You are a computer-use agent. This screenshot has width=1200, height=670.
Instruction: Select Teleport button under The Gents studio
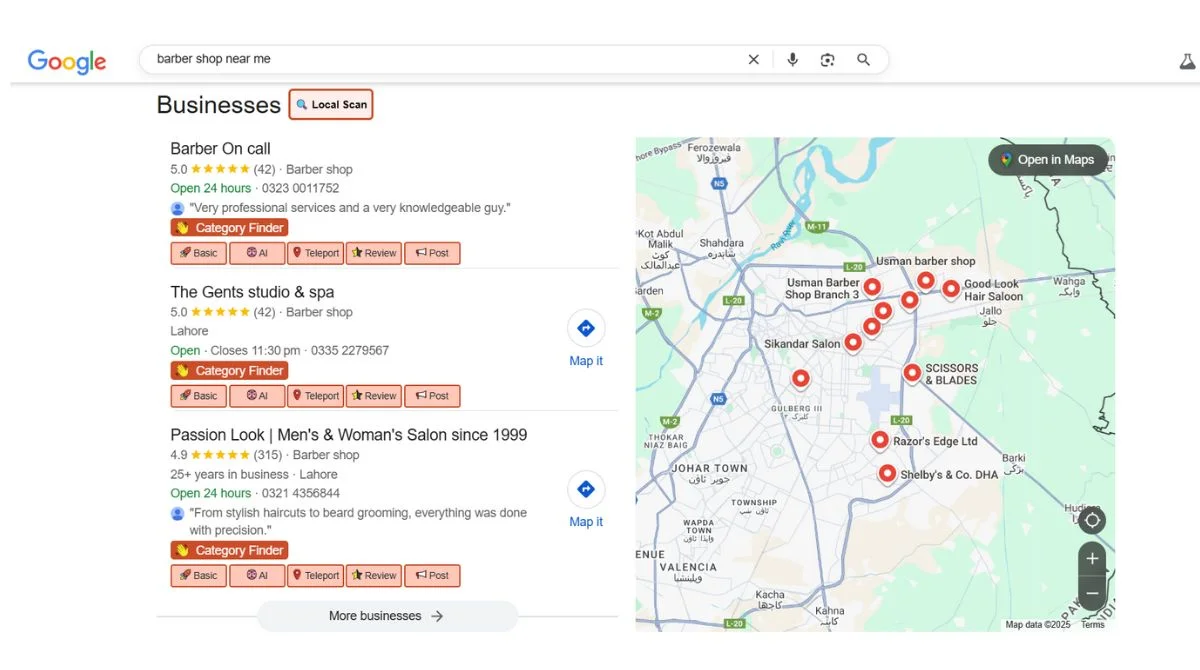[315, 396]
